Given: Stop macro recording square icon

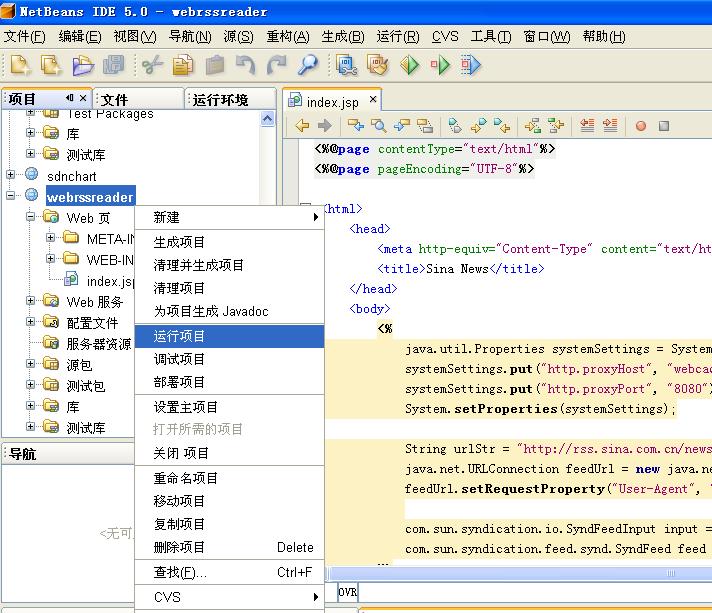Looking at the screenshot, I should click(x=664, y=126).
